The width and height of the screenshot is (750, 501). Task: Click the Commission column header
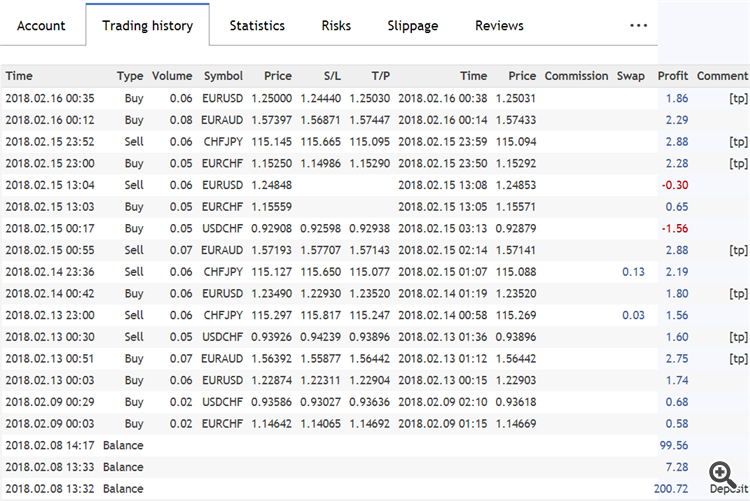pyautogui.click(x=576, y=76)
